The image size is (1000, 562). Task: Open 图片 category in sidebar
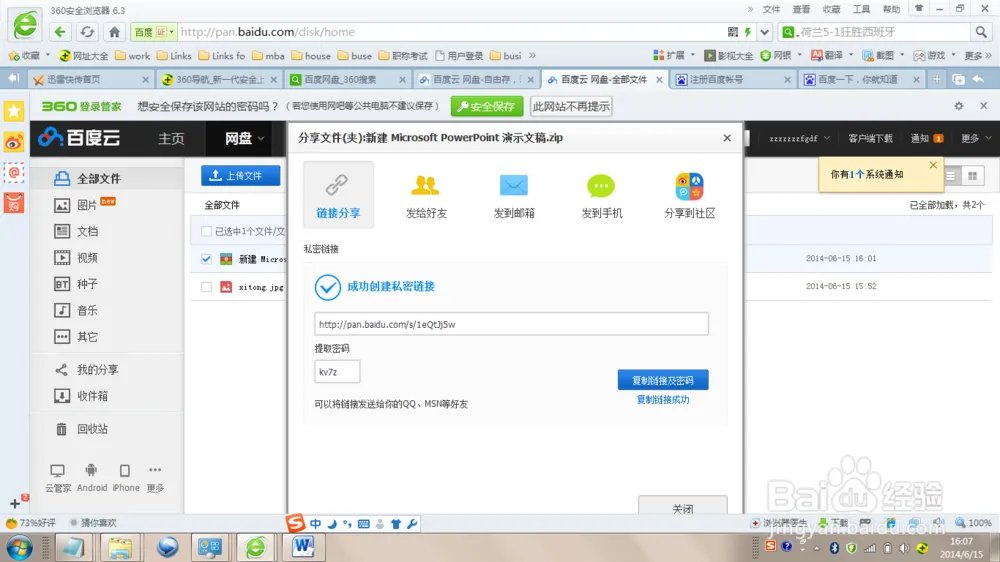(85, 205)
